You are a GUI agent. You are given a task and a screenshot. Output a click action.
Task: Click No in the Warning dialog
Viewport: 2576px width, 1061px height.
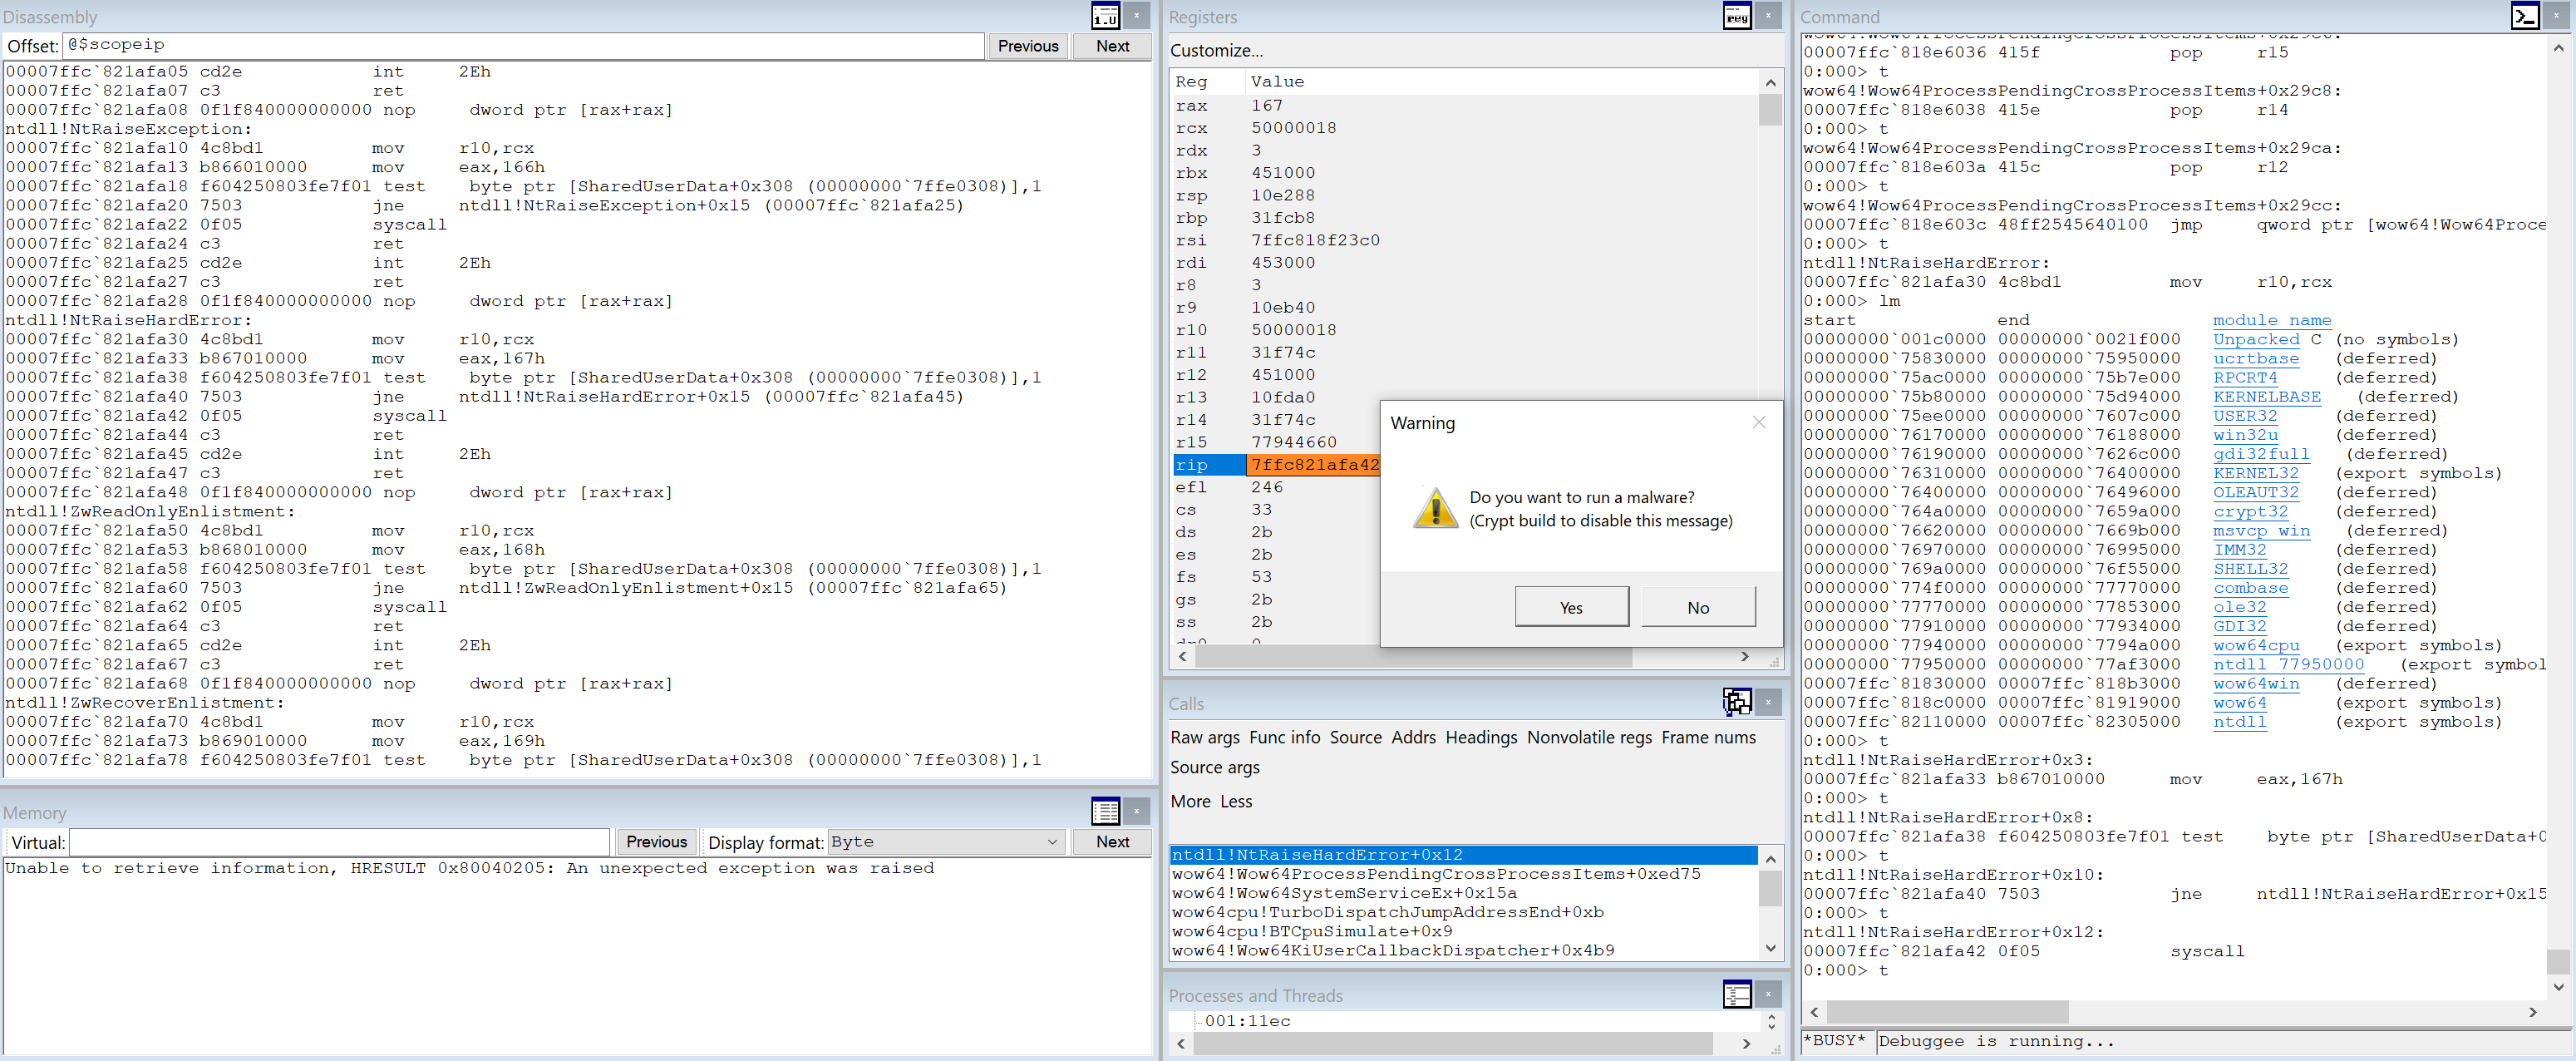[1698, 607]
